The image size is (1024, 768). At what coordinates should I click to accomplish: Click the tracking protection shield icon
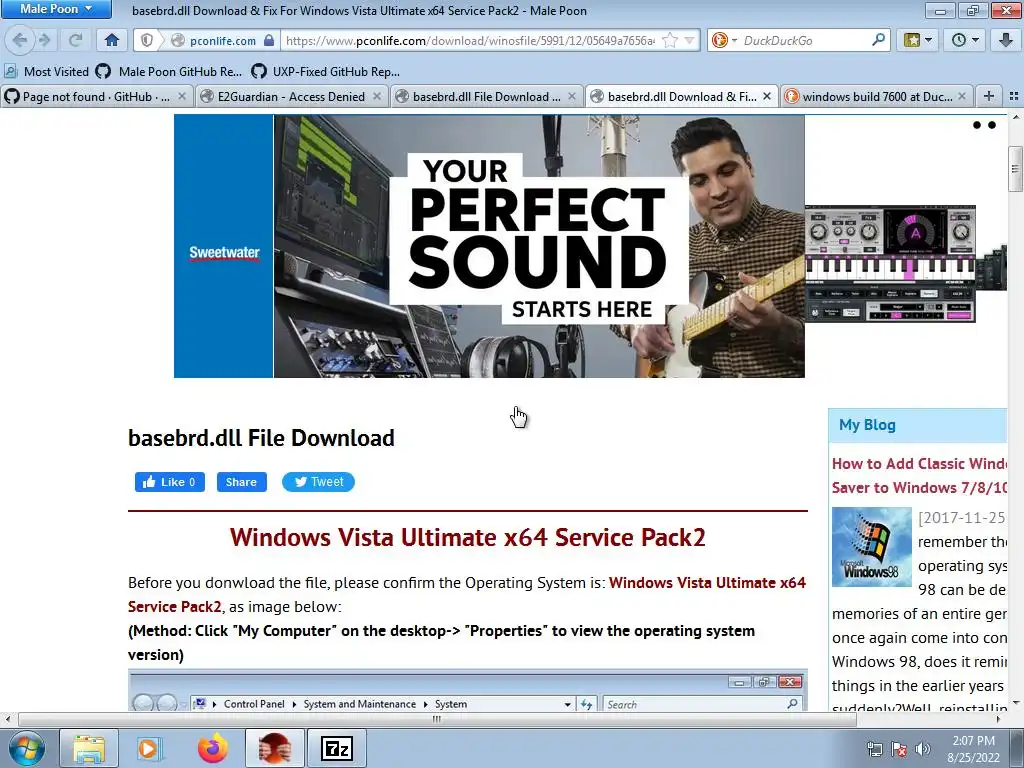click(x=147, y=40)
